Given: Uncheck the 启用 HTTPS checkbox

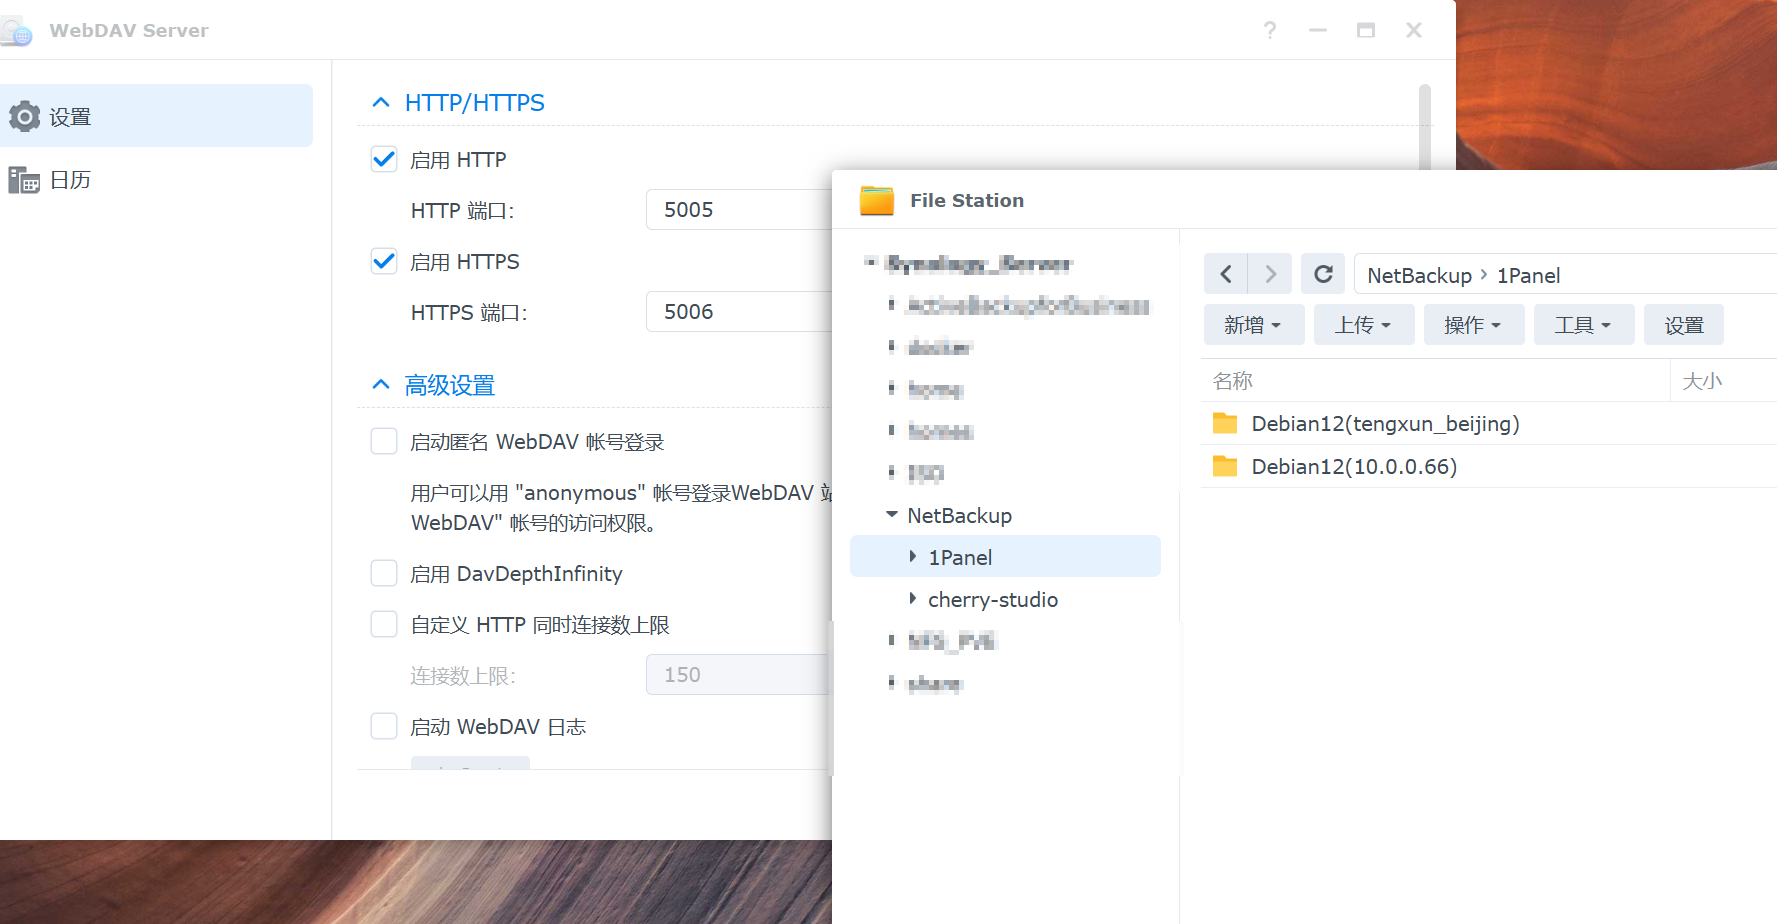Looking at the screenshot, I should point(384,261).
